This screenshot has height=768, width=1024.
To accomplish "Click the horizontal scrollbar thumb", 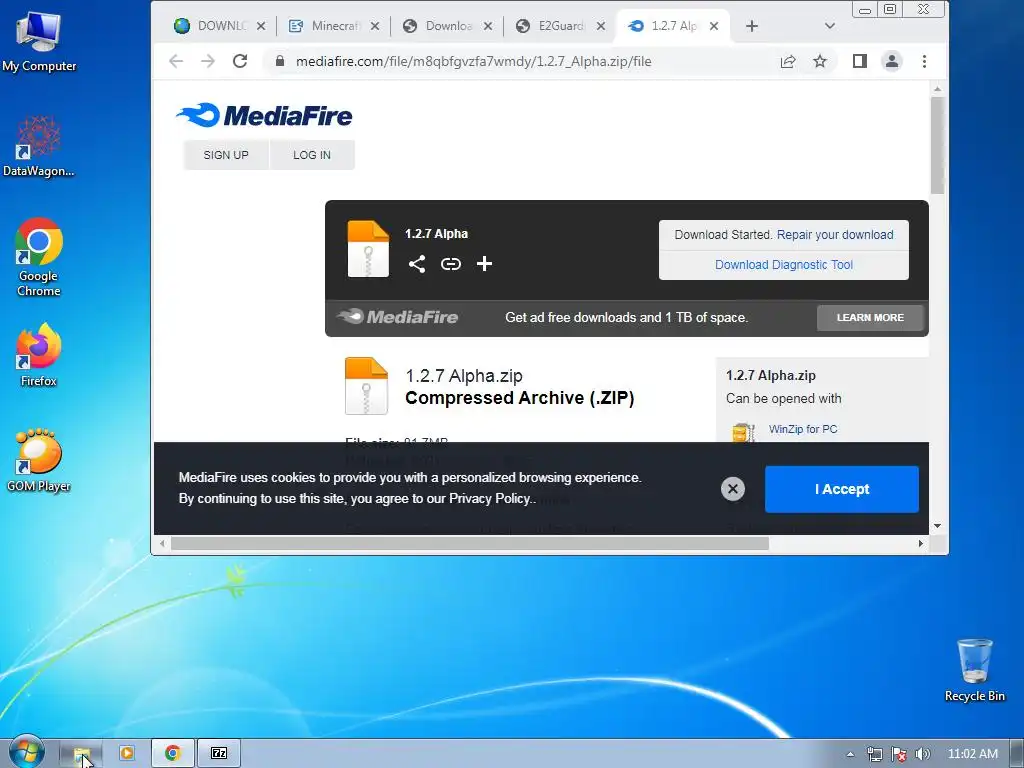I will (470, 543).
